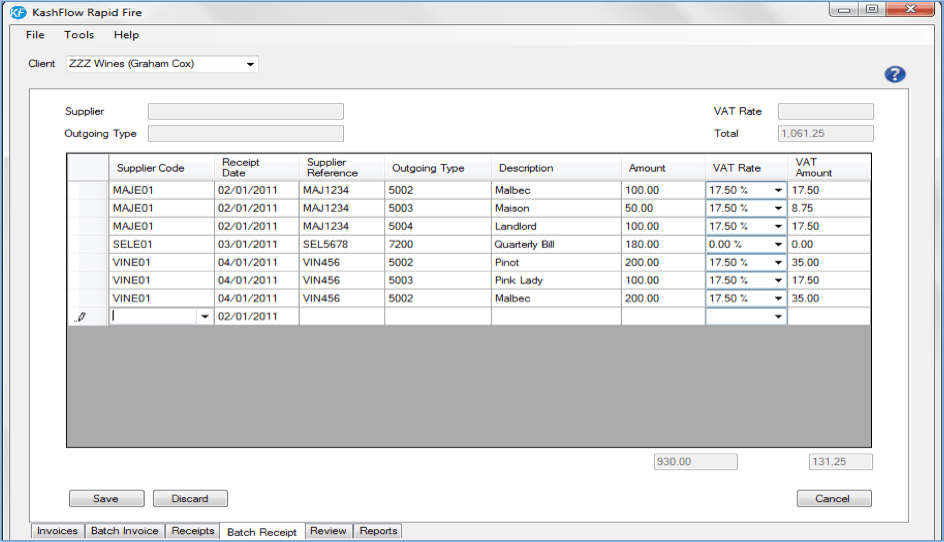The image size is (944, 542).
Task: Expand Supplier Code dropdown in new row
Action: point(205,316)
